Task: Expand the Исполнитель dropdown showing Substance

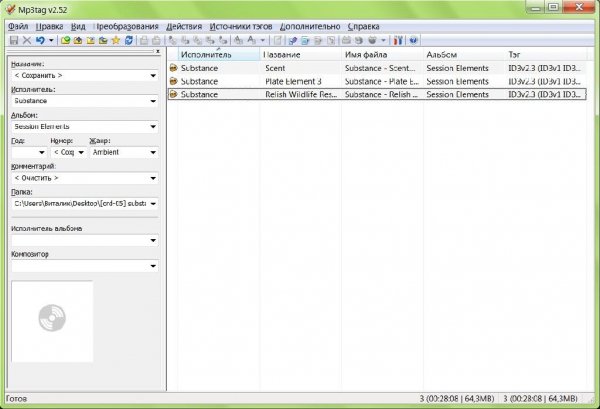Action: click(153, 101)
